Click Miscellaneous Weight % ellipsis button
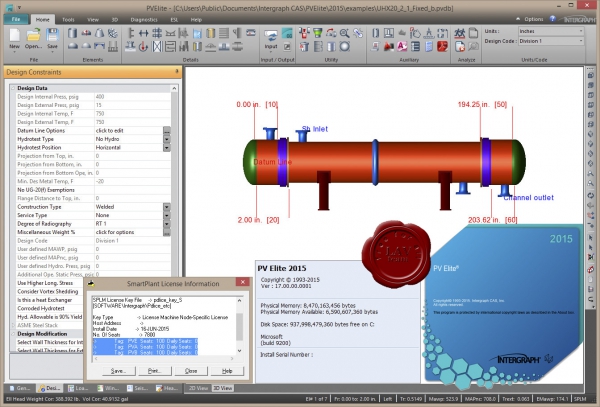The width and height of the screenshot is (600, 407). (x=167, y=232)
